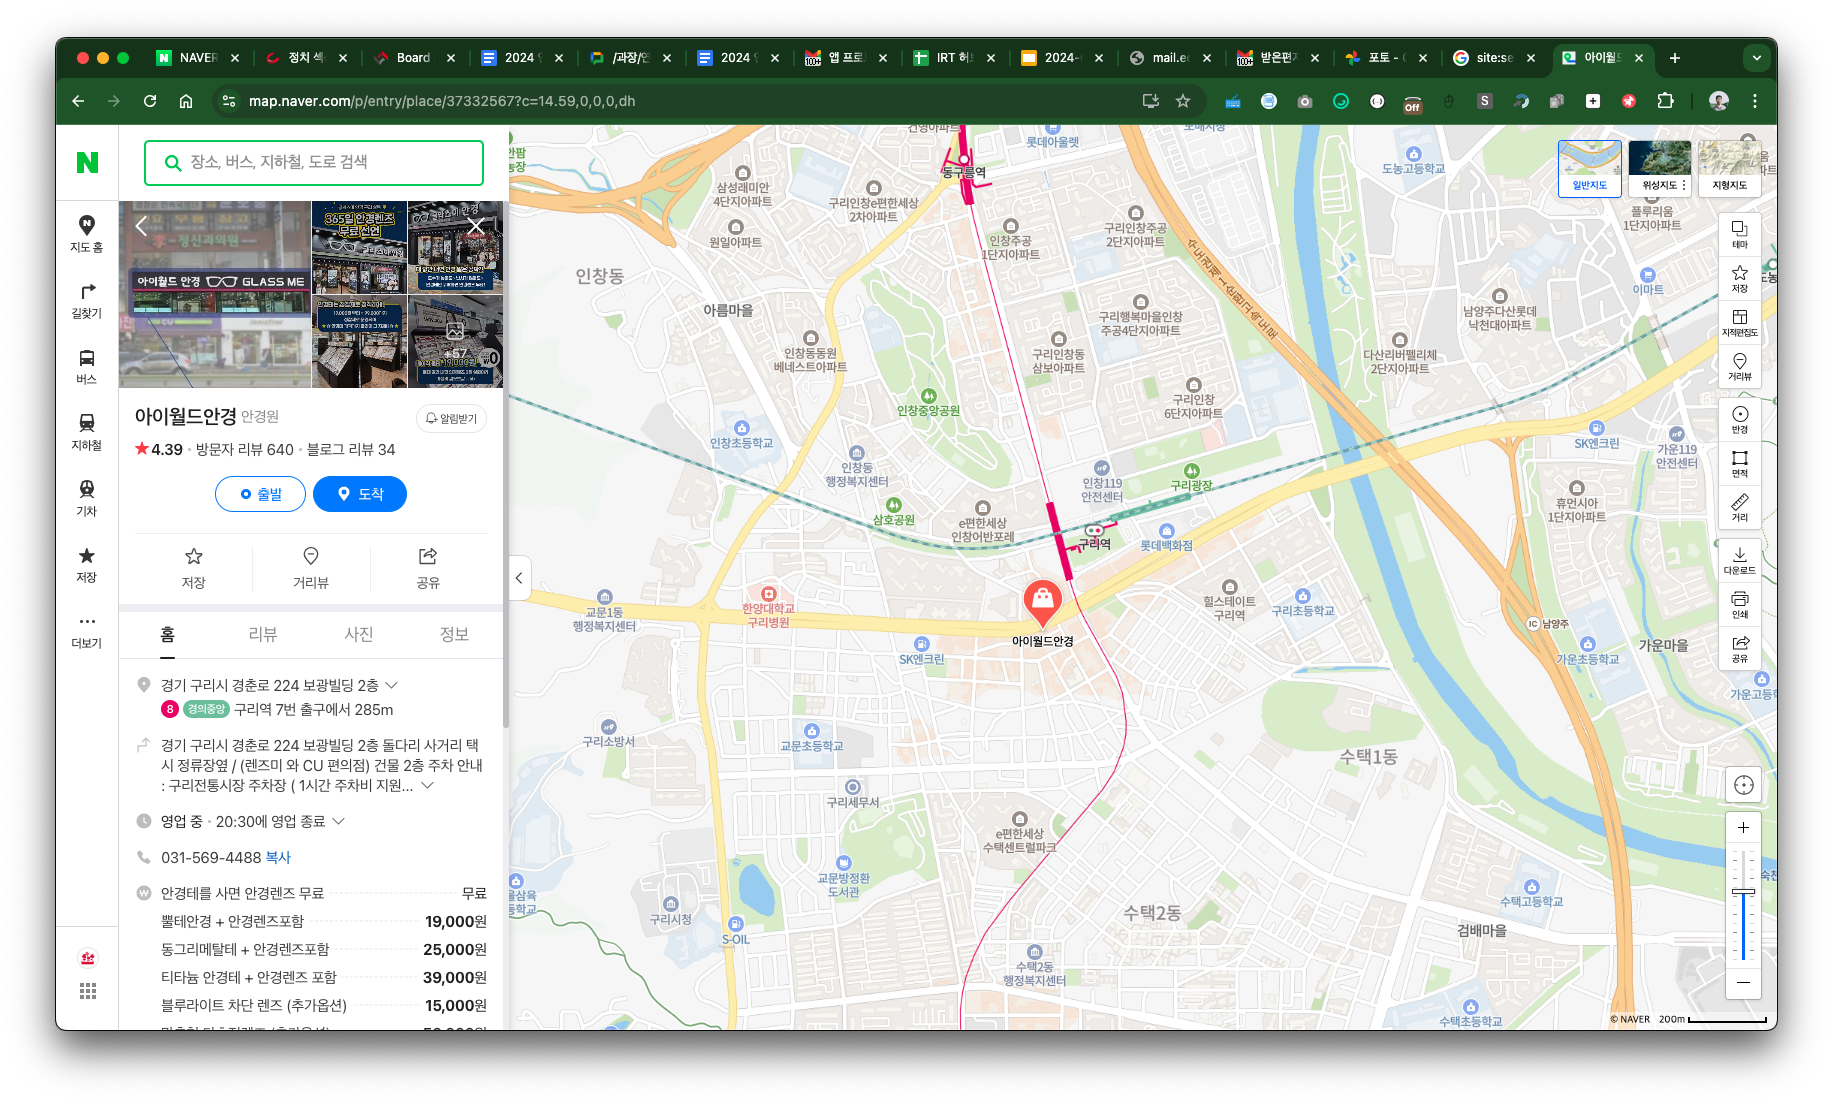Open 더보기 in the sidebar
Image resolution: width=1833 pixels, height=1104 pixels.
[x=87, y=631]
